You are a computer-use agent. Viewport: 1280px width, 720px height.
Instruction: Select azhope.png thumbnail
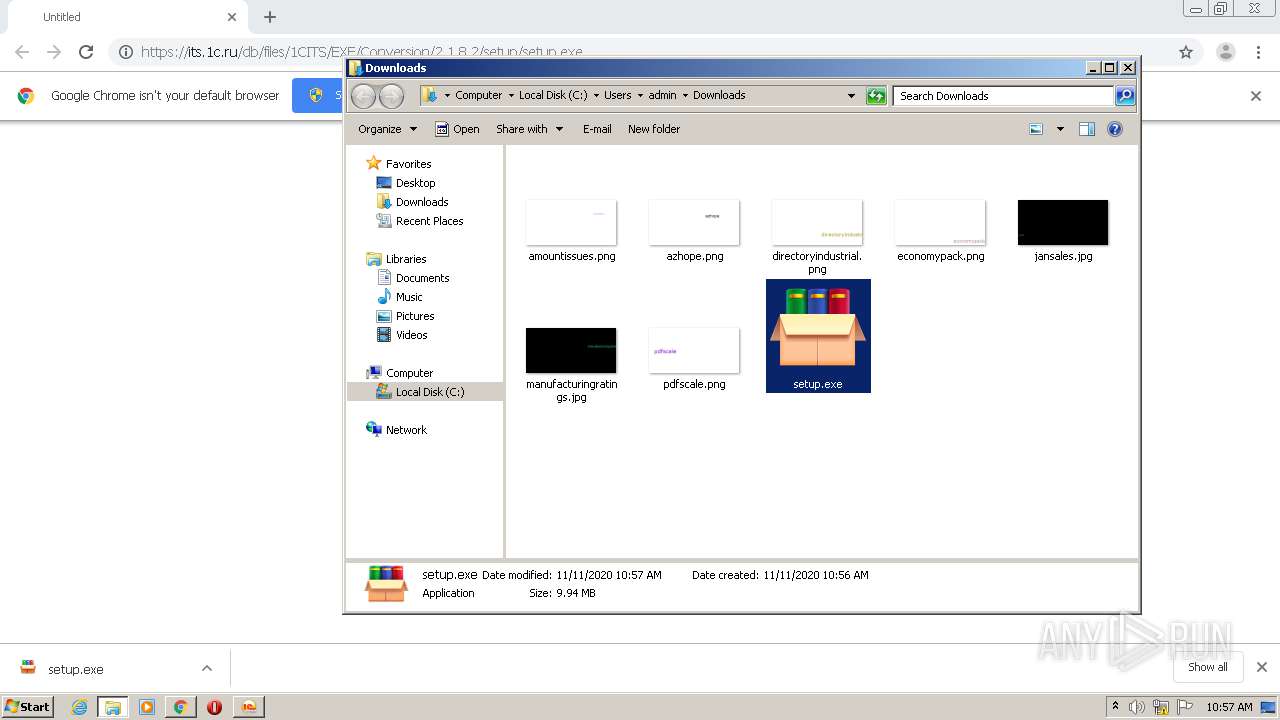[x=694, y=222]
